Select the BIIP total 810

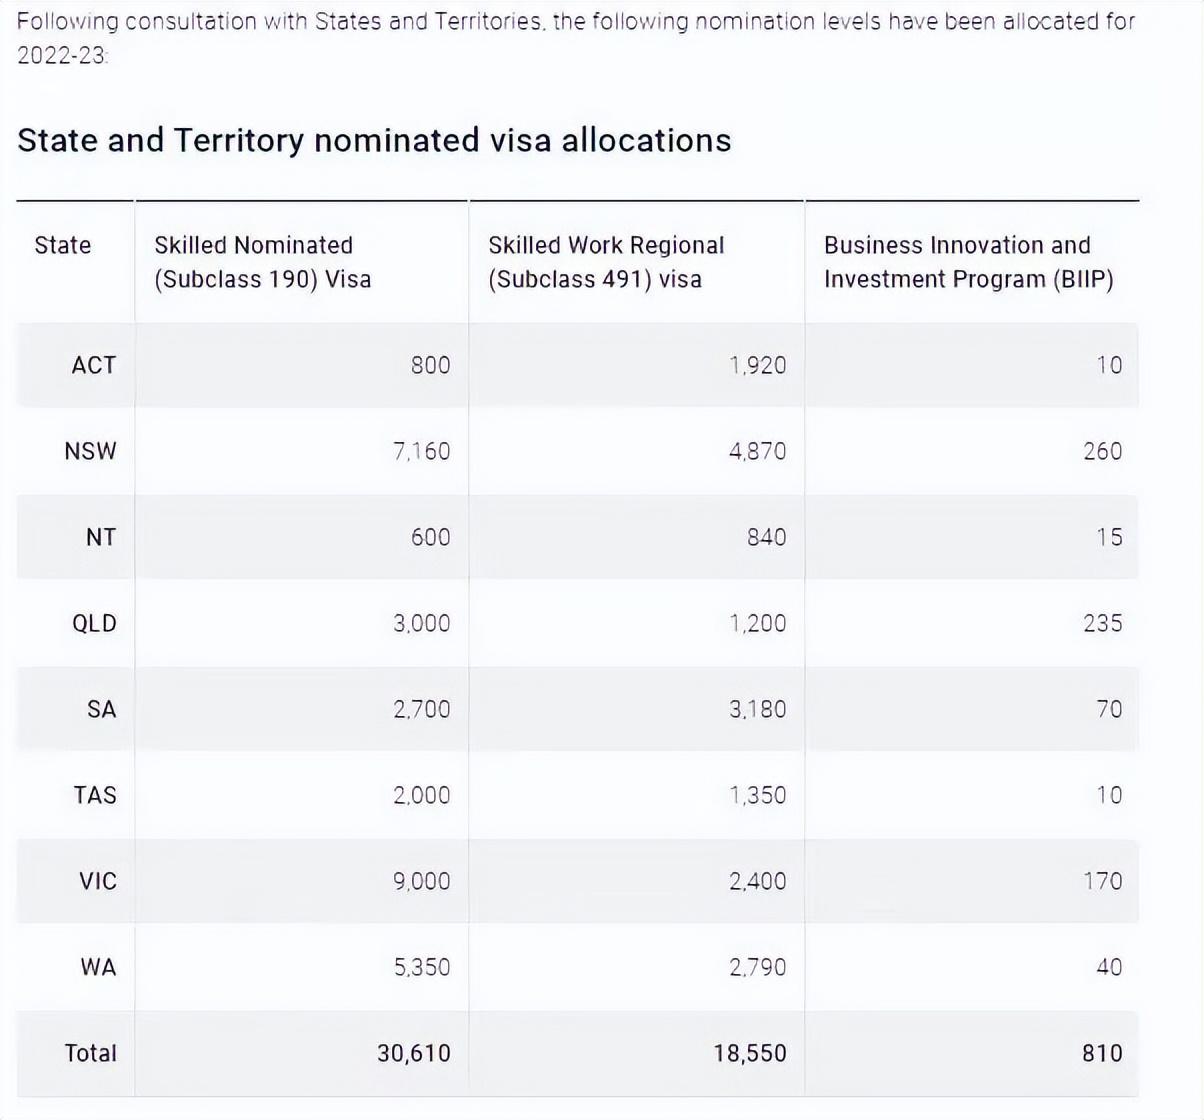click(x=1102, y=1053)
